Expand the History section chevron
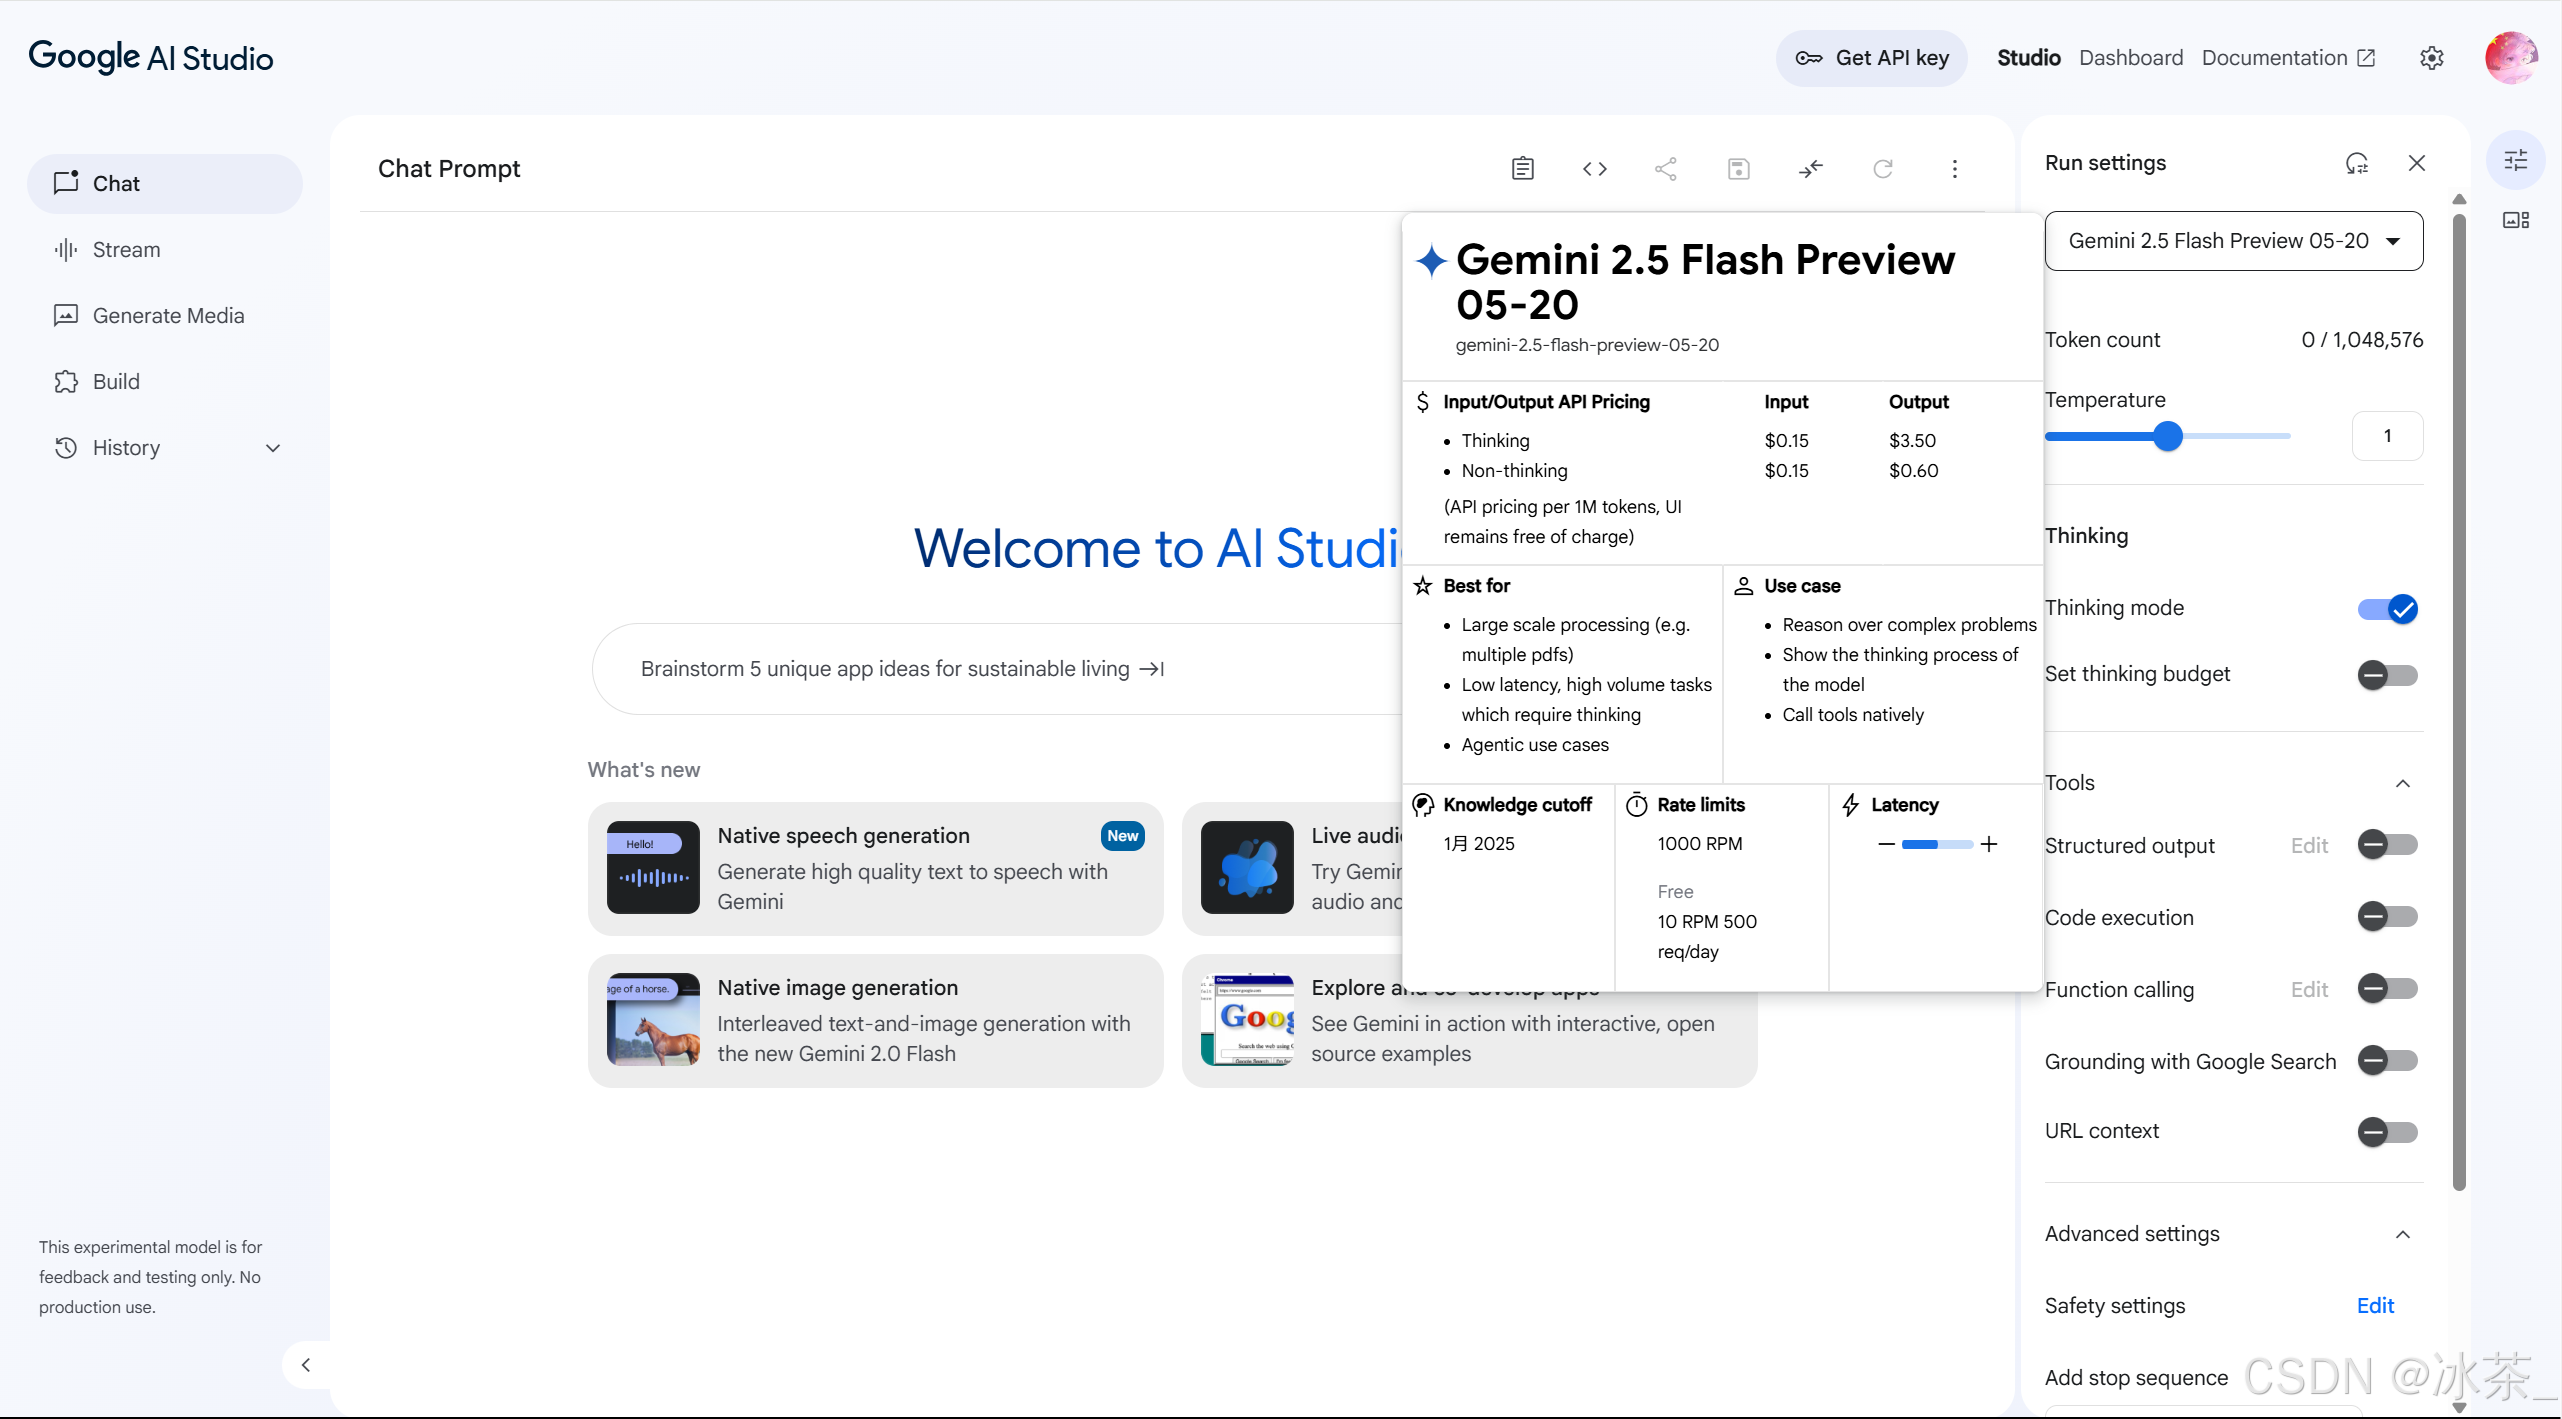 (273, 448)
